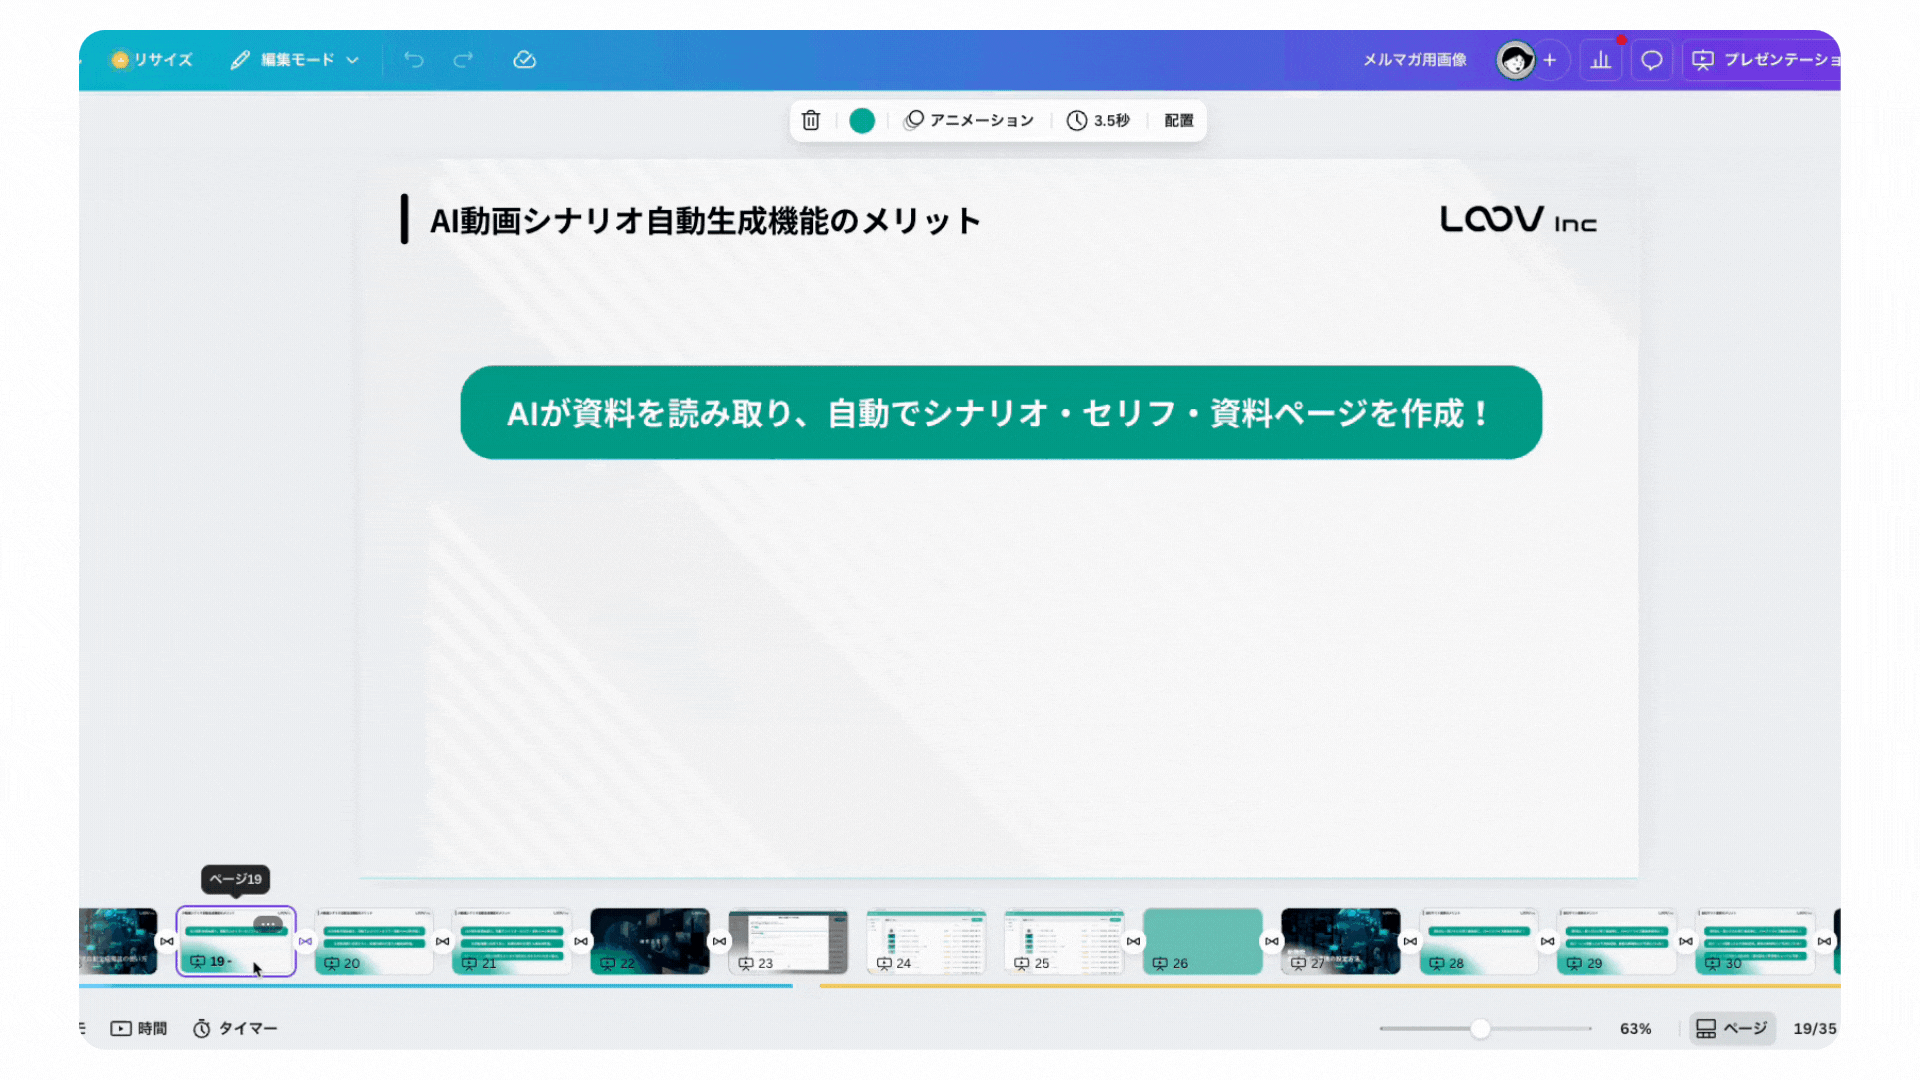Click the リサイズ button
The height and width of the screenshot is (1080, 1920).
152,60
